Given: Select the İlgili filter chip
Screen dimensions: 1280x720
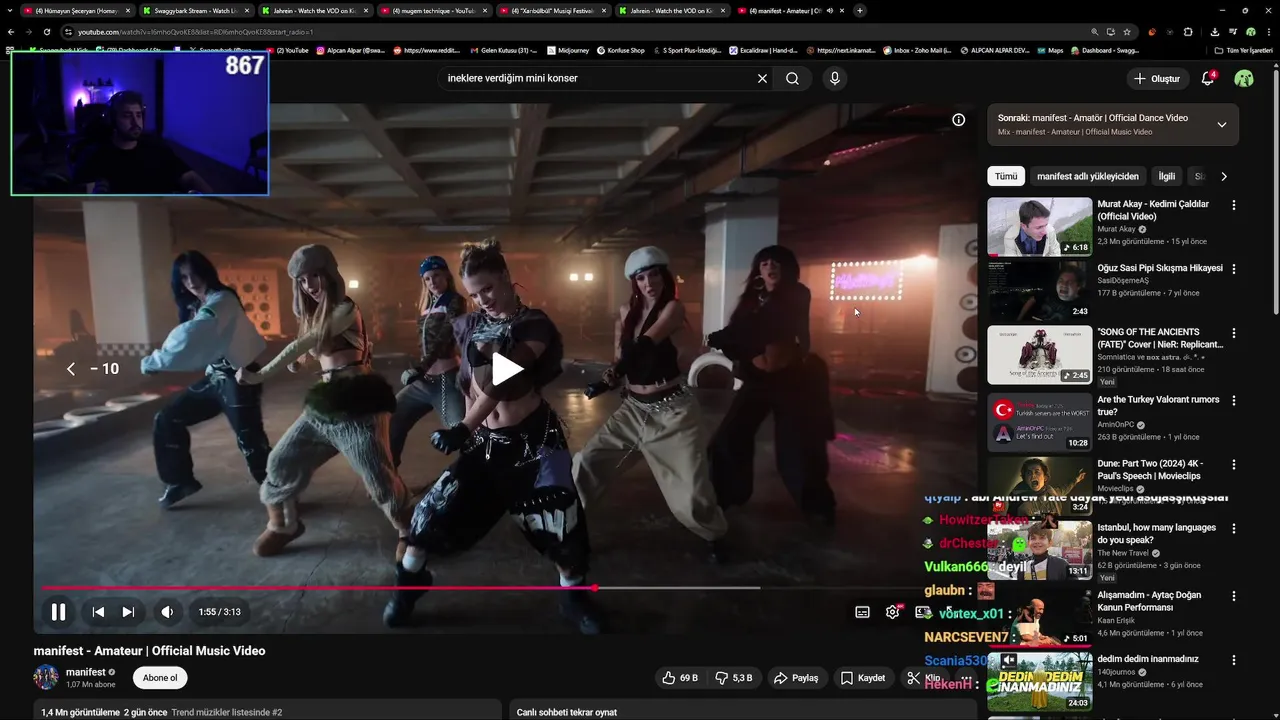Looking at the screenshot, I should [1166, 176].
